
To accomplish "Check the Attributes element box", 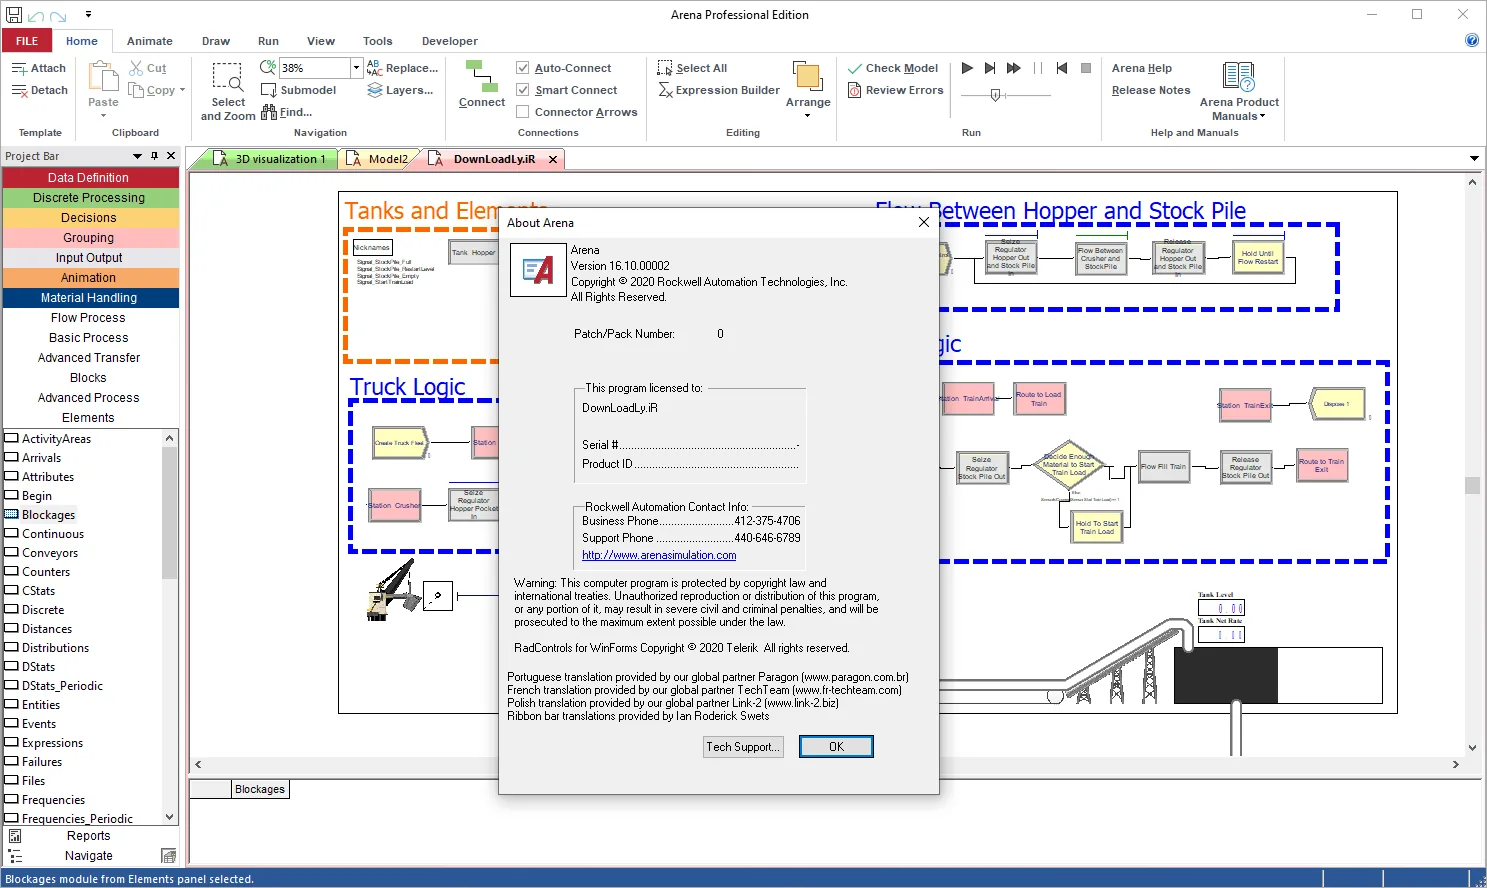I will (12, 476).
